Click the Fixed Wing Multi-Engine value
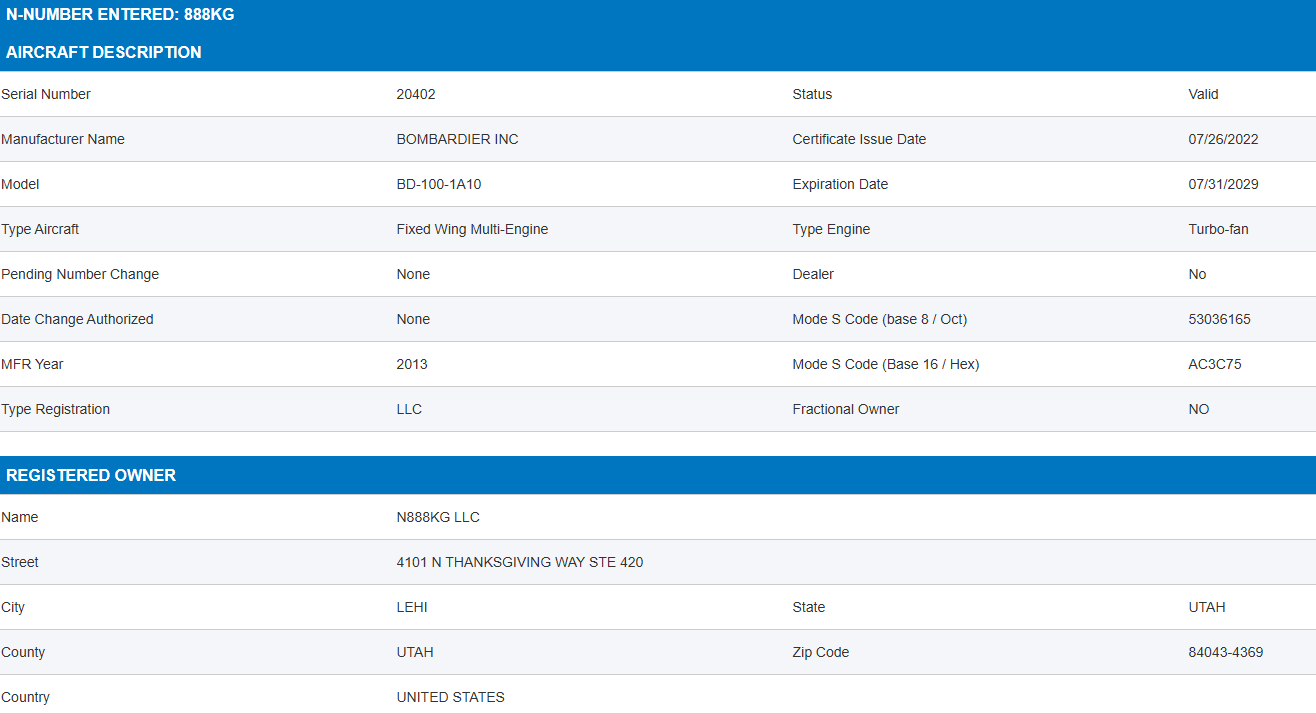 pos(472,229)
